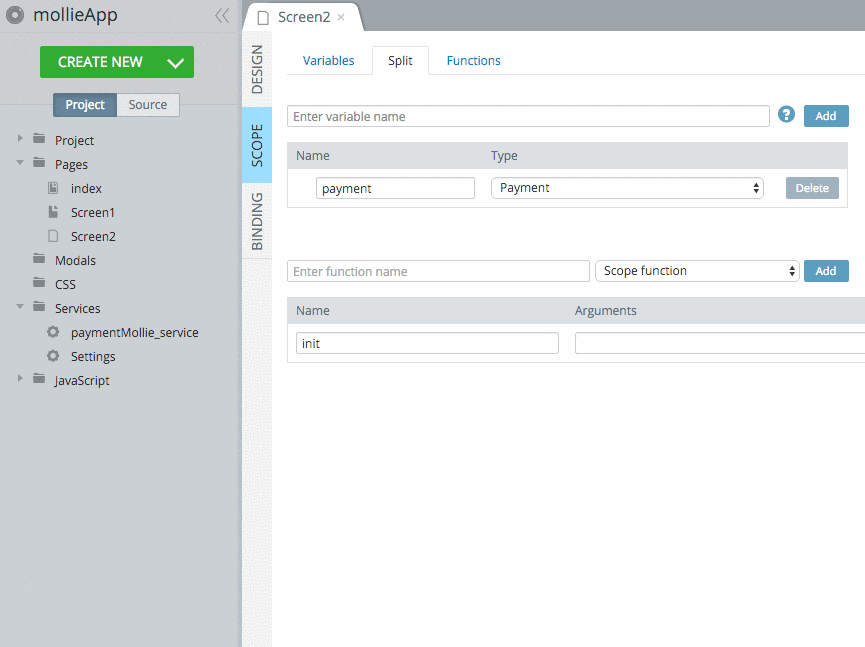Focus the Enter variable name field

(x=528, y=116)
